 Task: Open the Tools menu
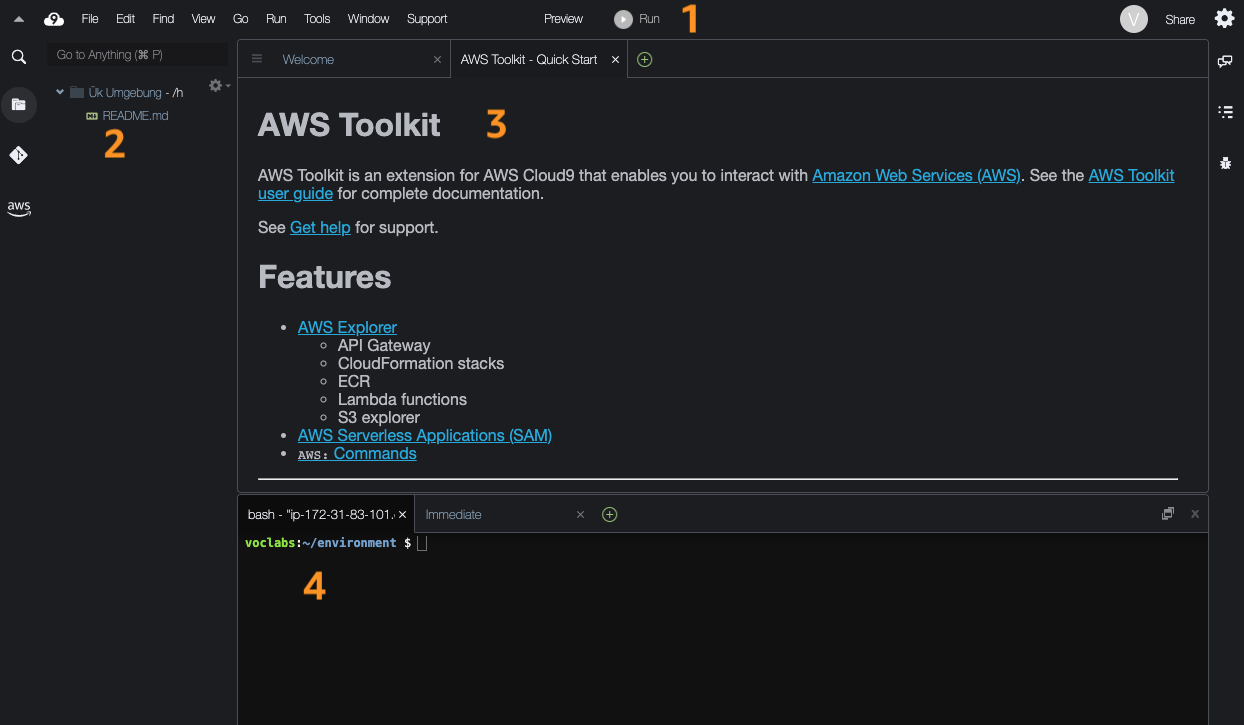pos(317,18)
